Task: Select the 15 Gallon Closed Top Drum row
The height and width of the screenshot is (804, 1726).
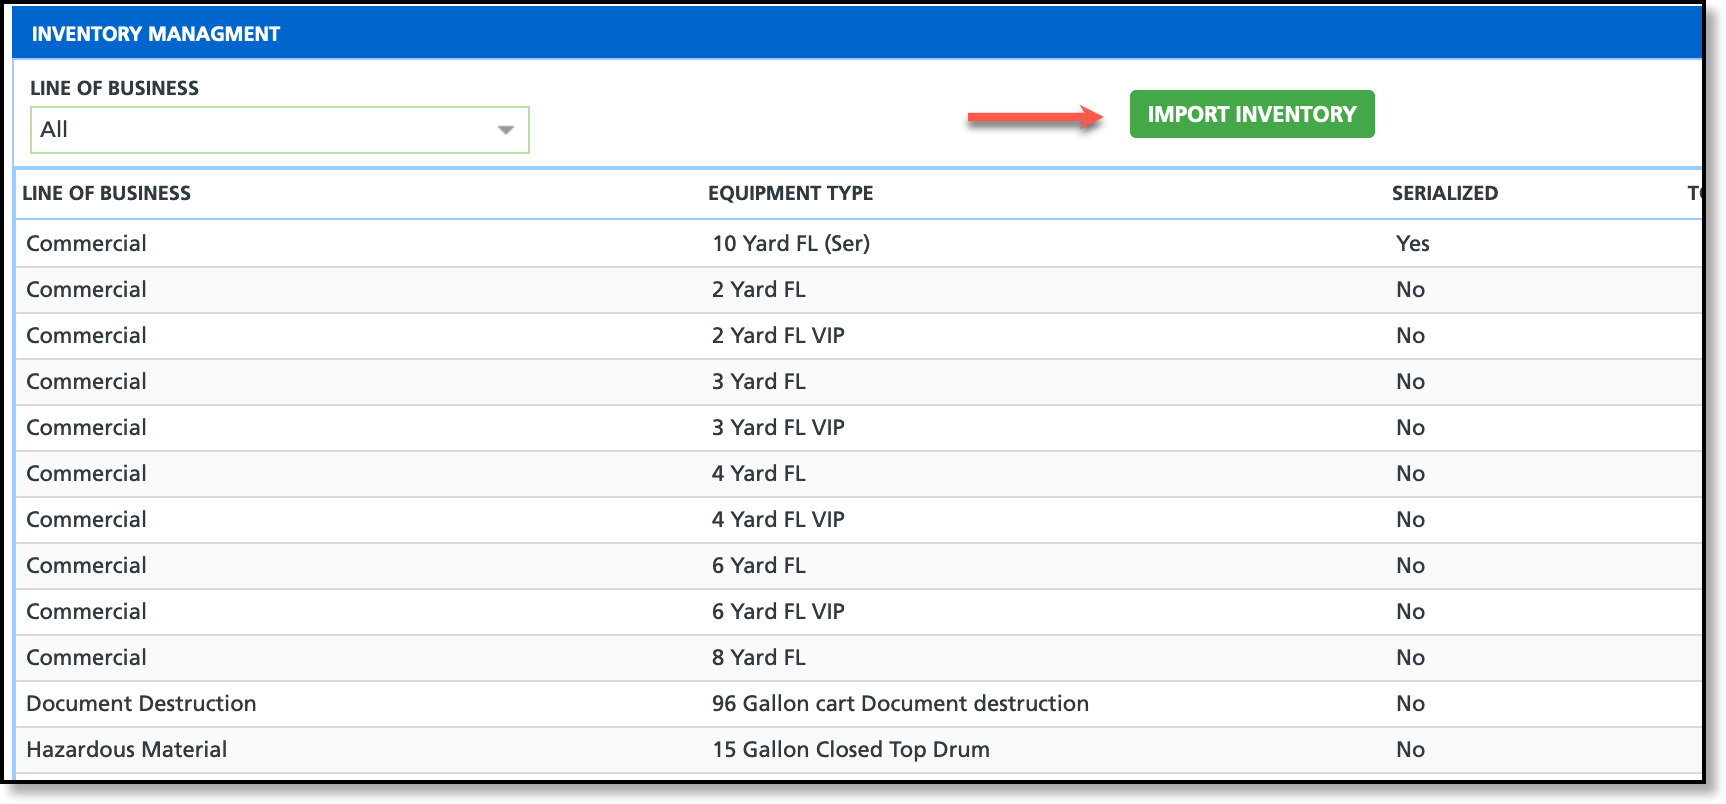Action: click(x=859, y=749)
